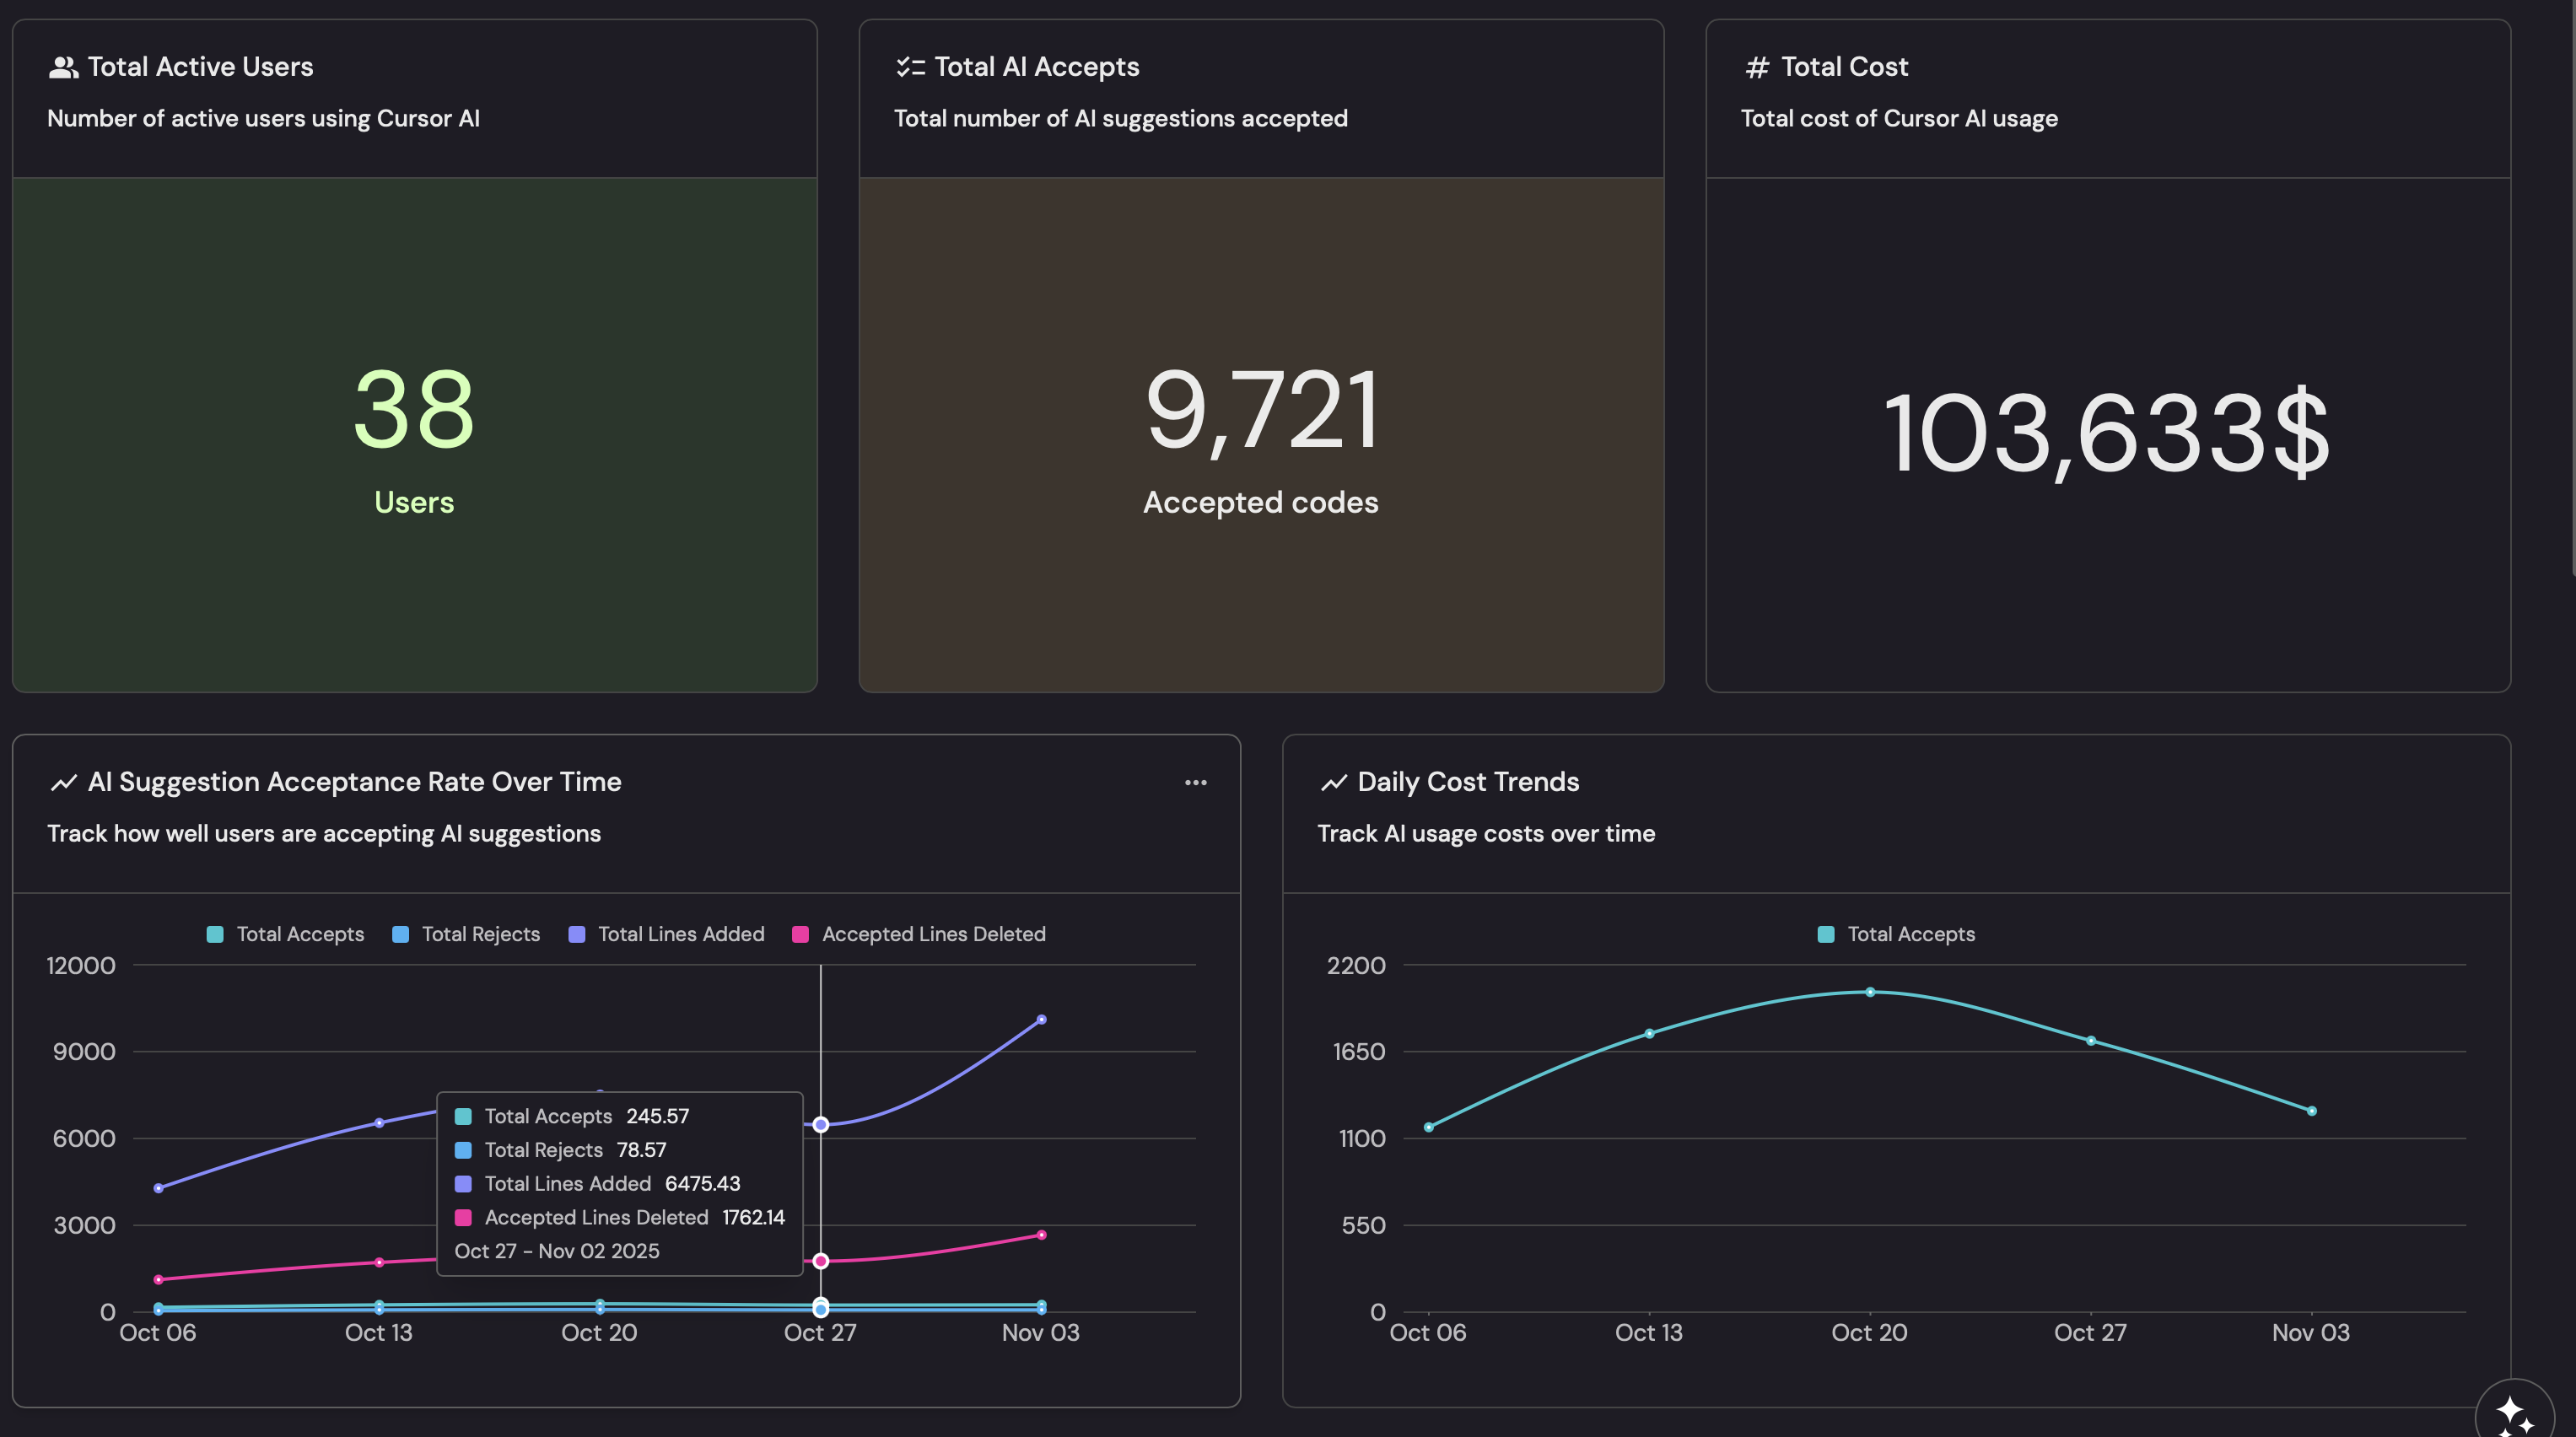This screenshot has width=2576, height=1437.
Task: Click the Oct 06 point on Daily Cost line
Action: pyautogui.click(x=1429, y=1127)
